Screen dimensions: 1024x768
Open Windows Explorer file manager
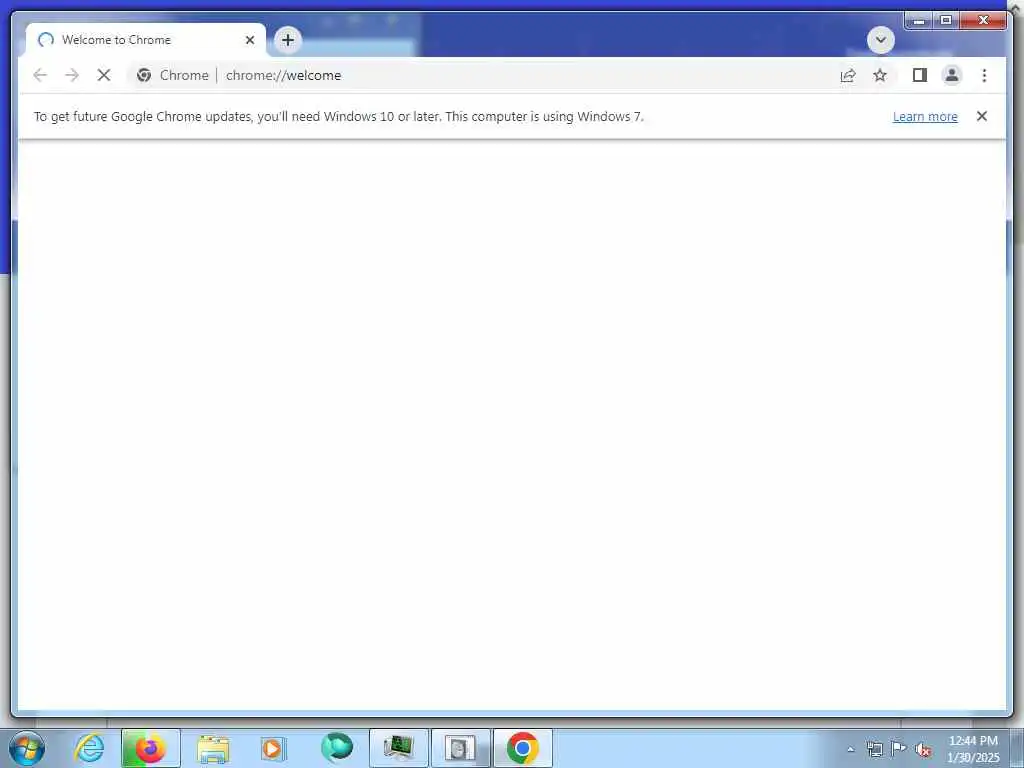click(213, 748)
